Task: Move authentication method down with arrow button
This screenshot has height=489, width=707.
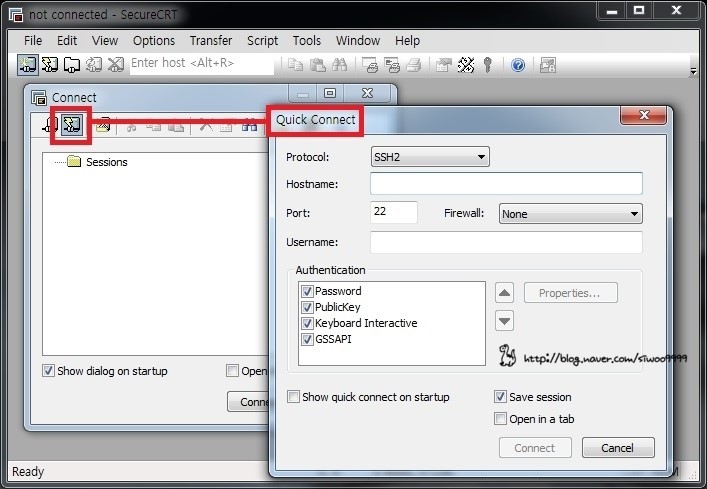Action: pyautogui.click(x=505, y=321)
